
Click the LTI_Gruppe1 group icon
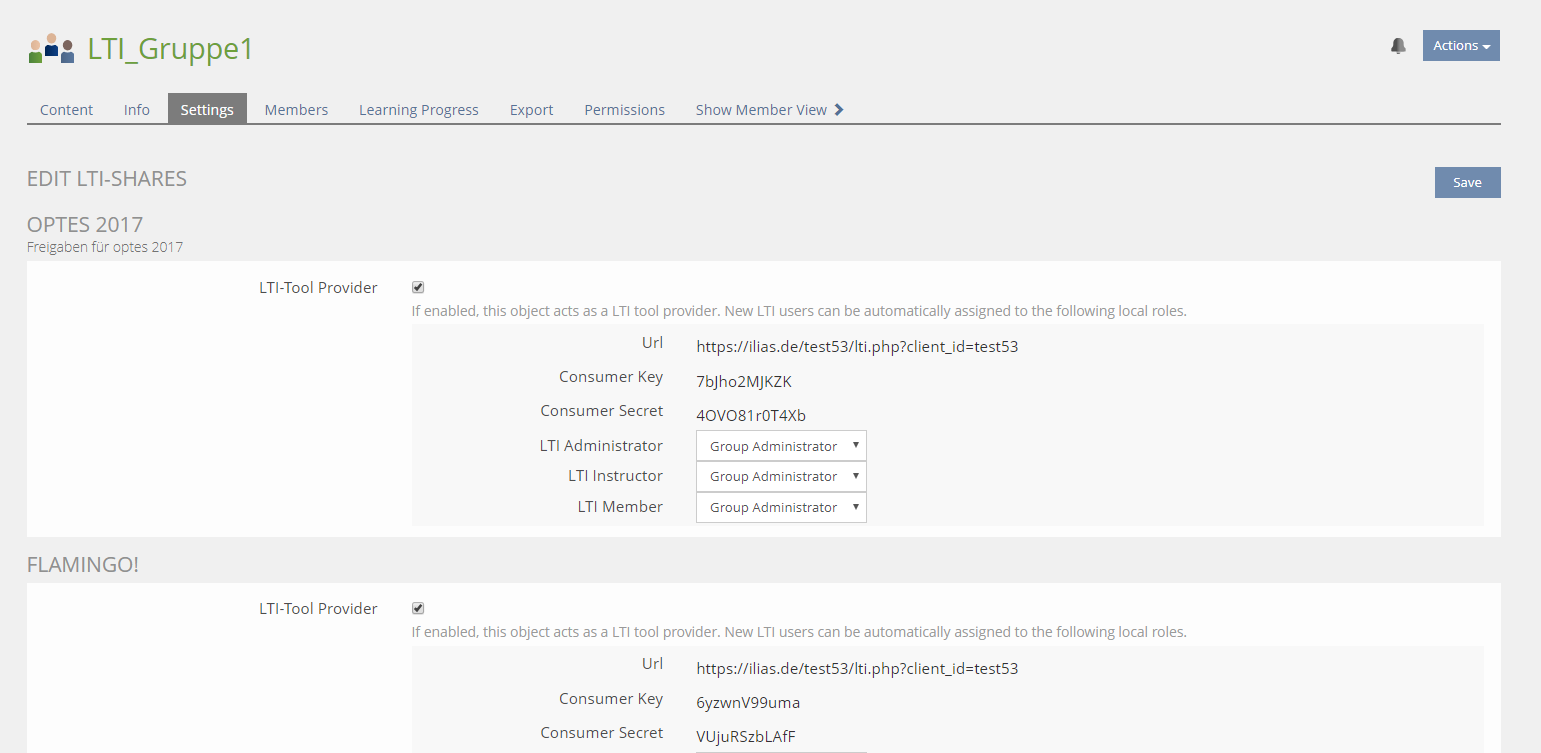tap(51, 48)
